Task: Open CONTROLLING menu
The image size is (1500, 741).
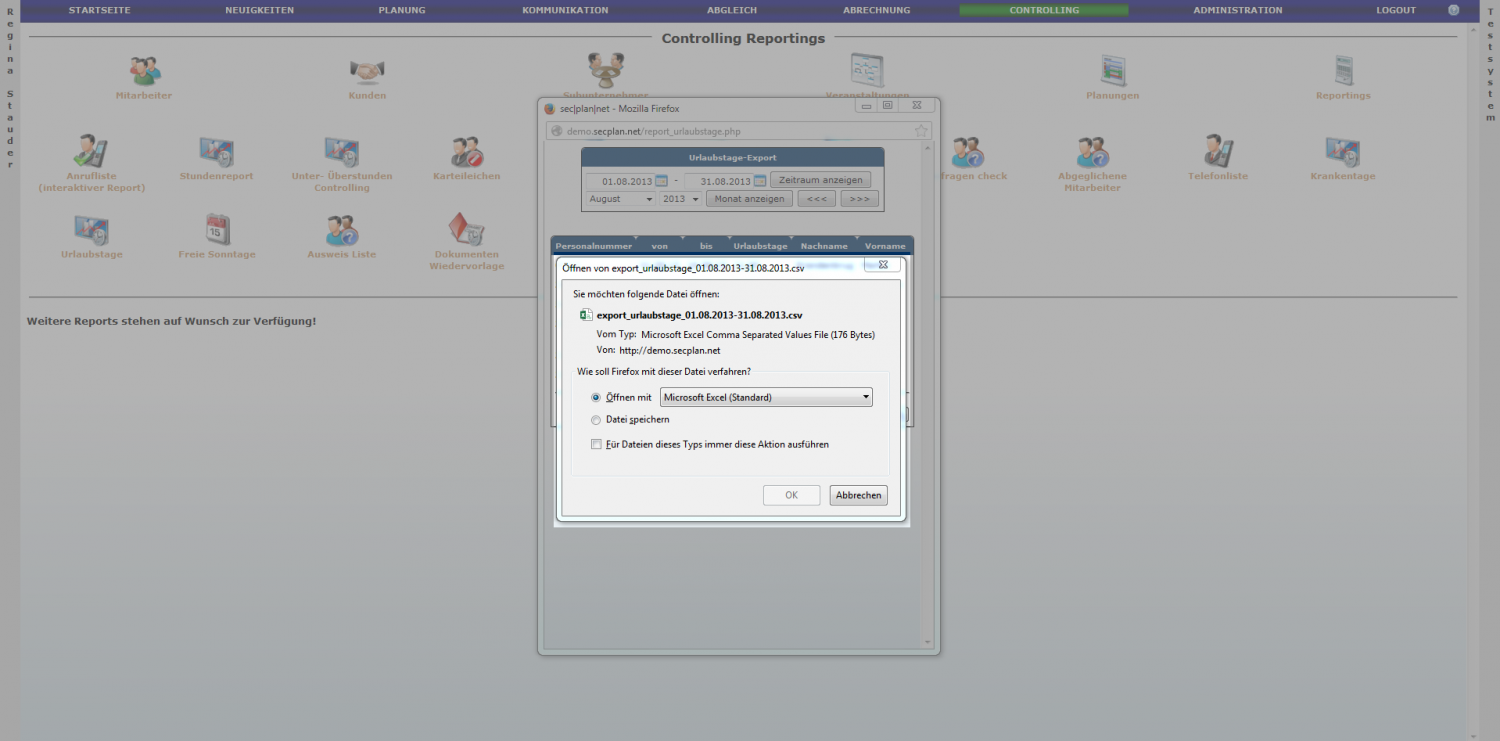Action: pos(1044,10)
